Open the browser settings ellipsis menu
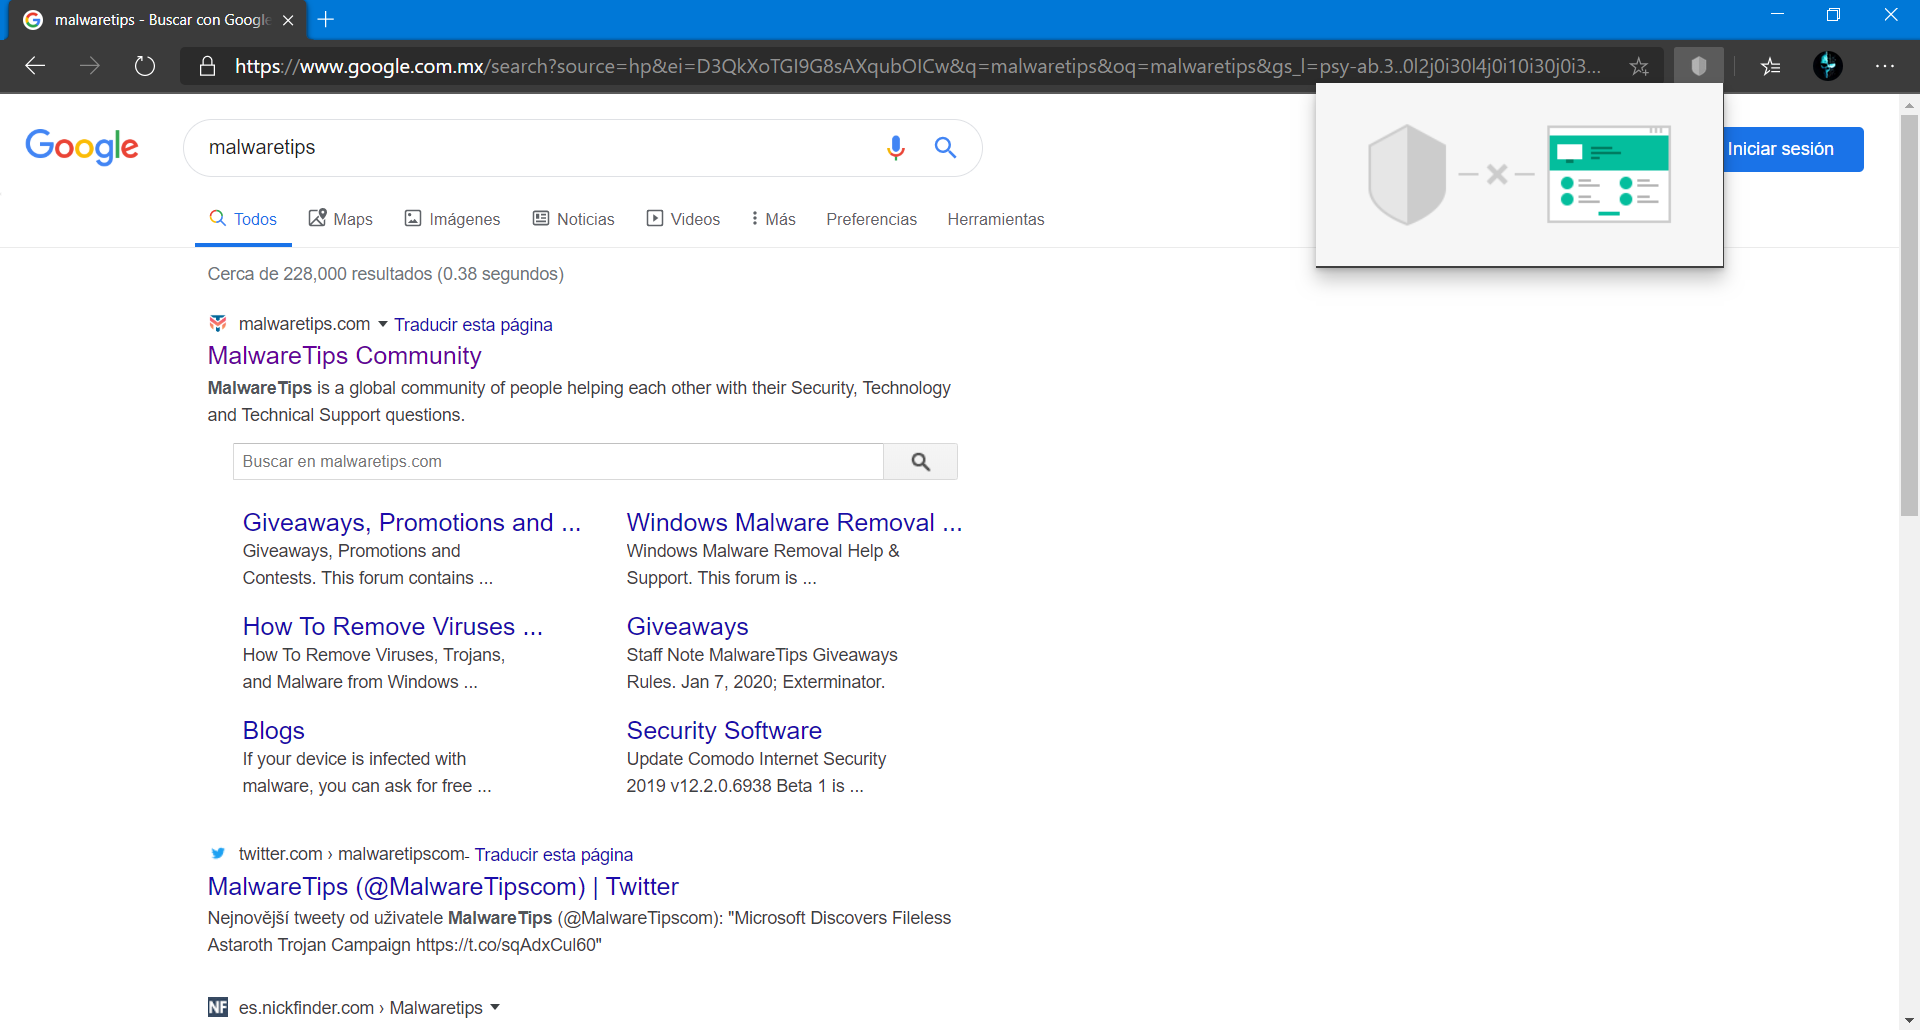The height and width of the screenshot is (1030, 1920). (x=1885, y=66)
